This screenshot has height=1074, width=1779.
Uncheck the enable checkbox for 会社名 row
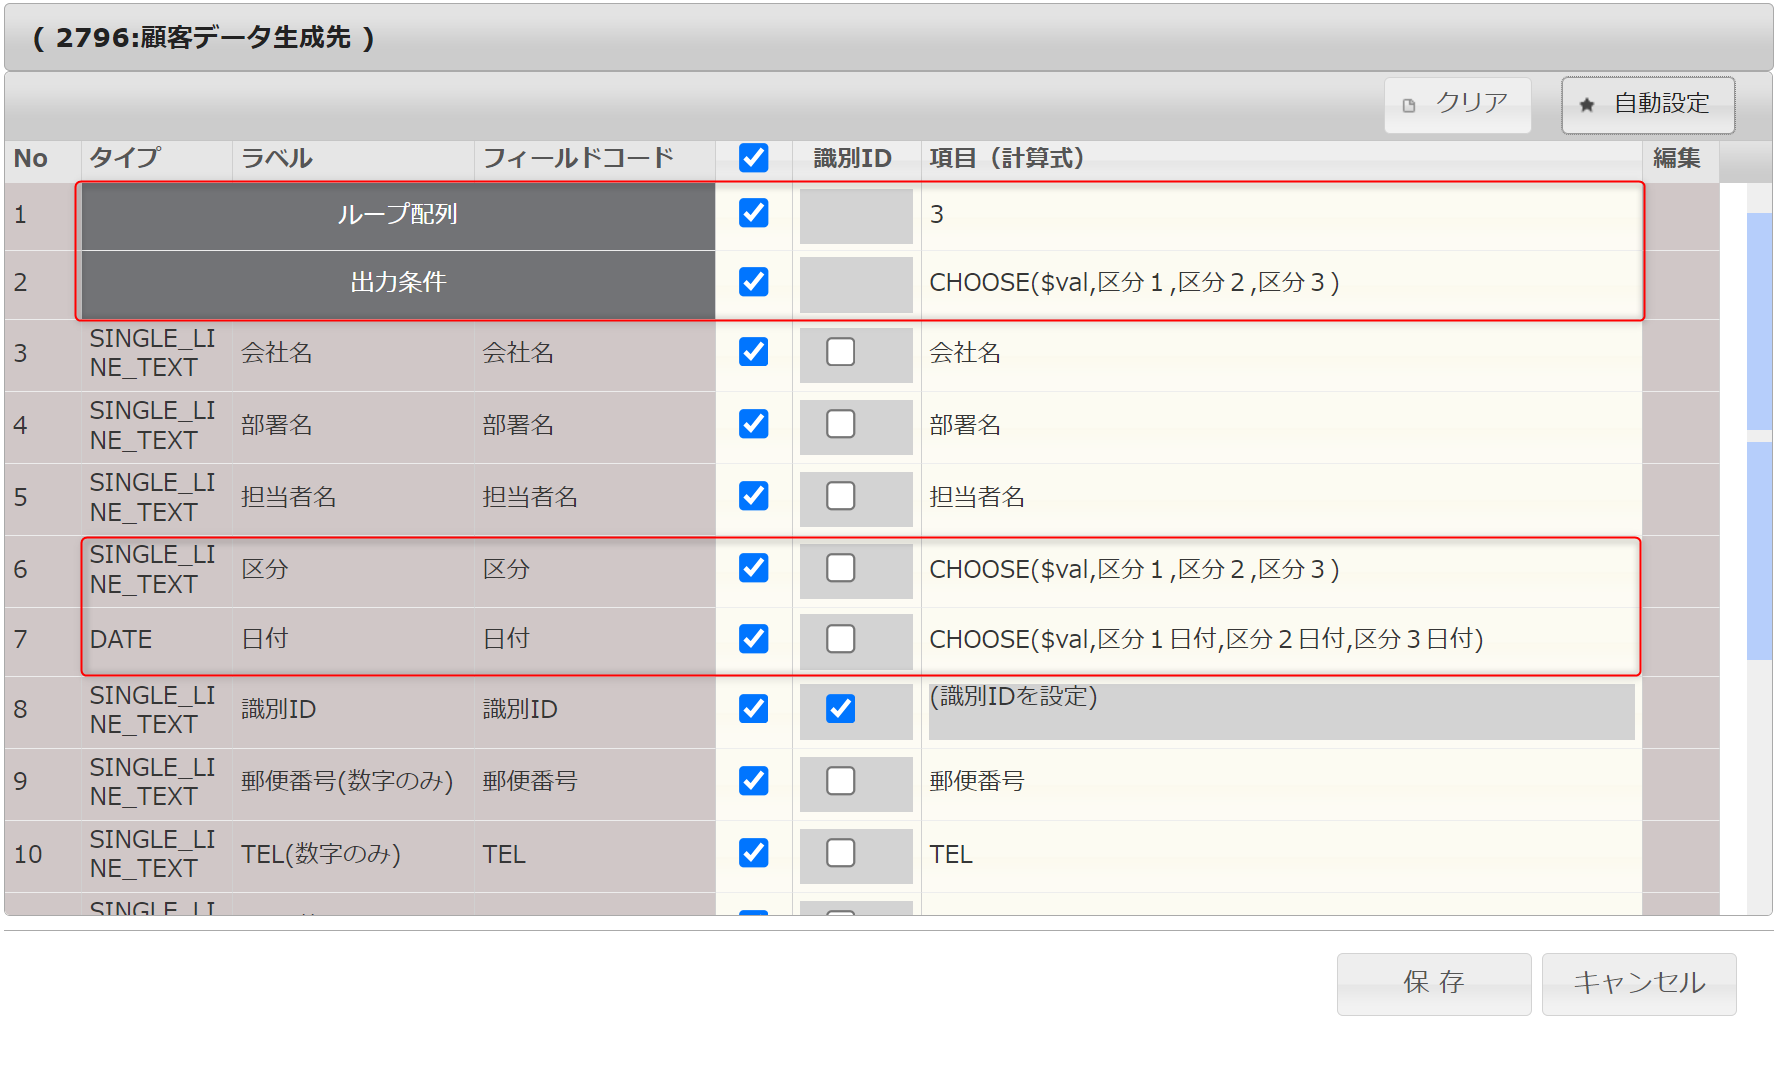pos(754,352)
